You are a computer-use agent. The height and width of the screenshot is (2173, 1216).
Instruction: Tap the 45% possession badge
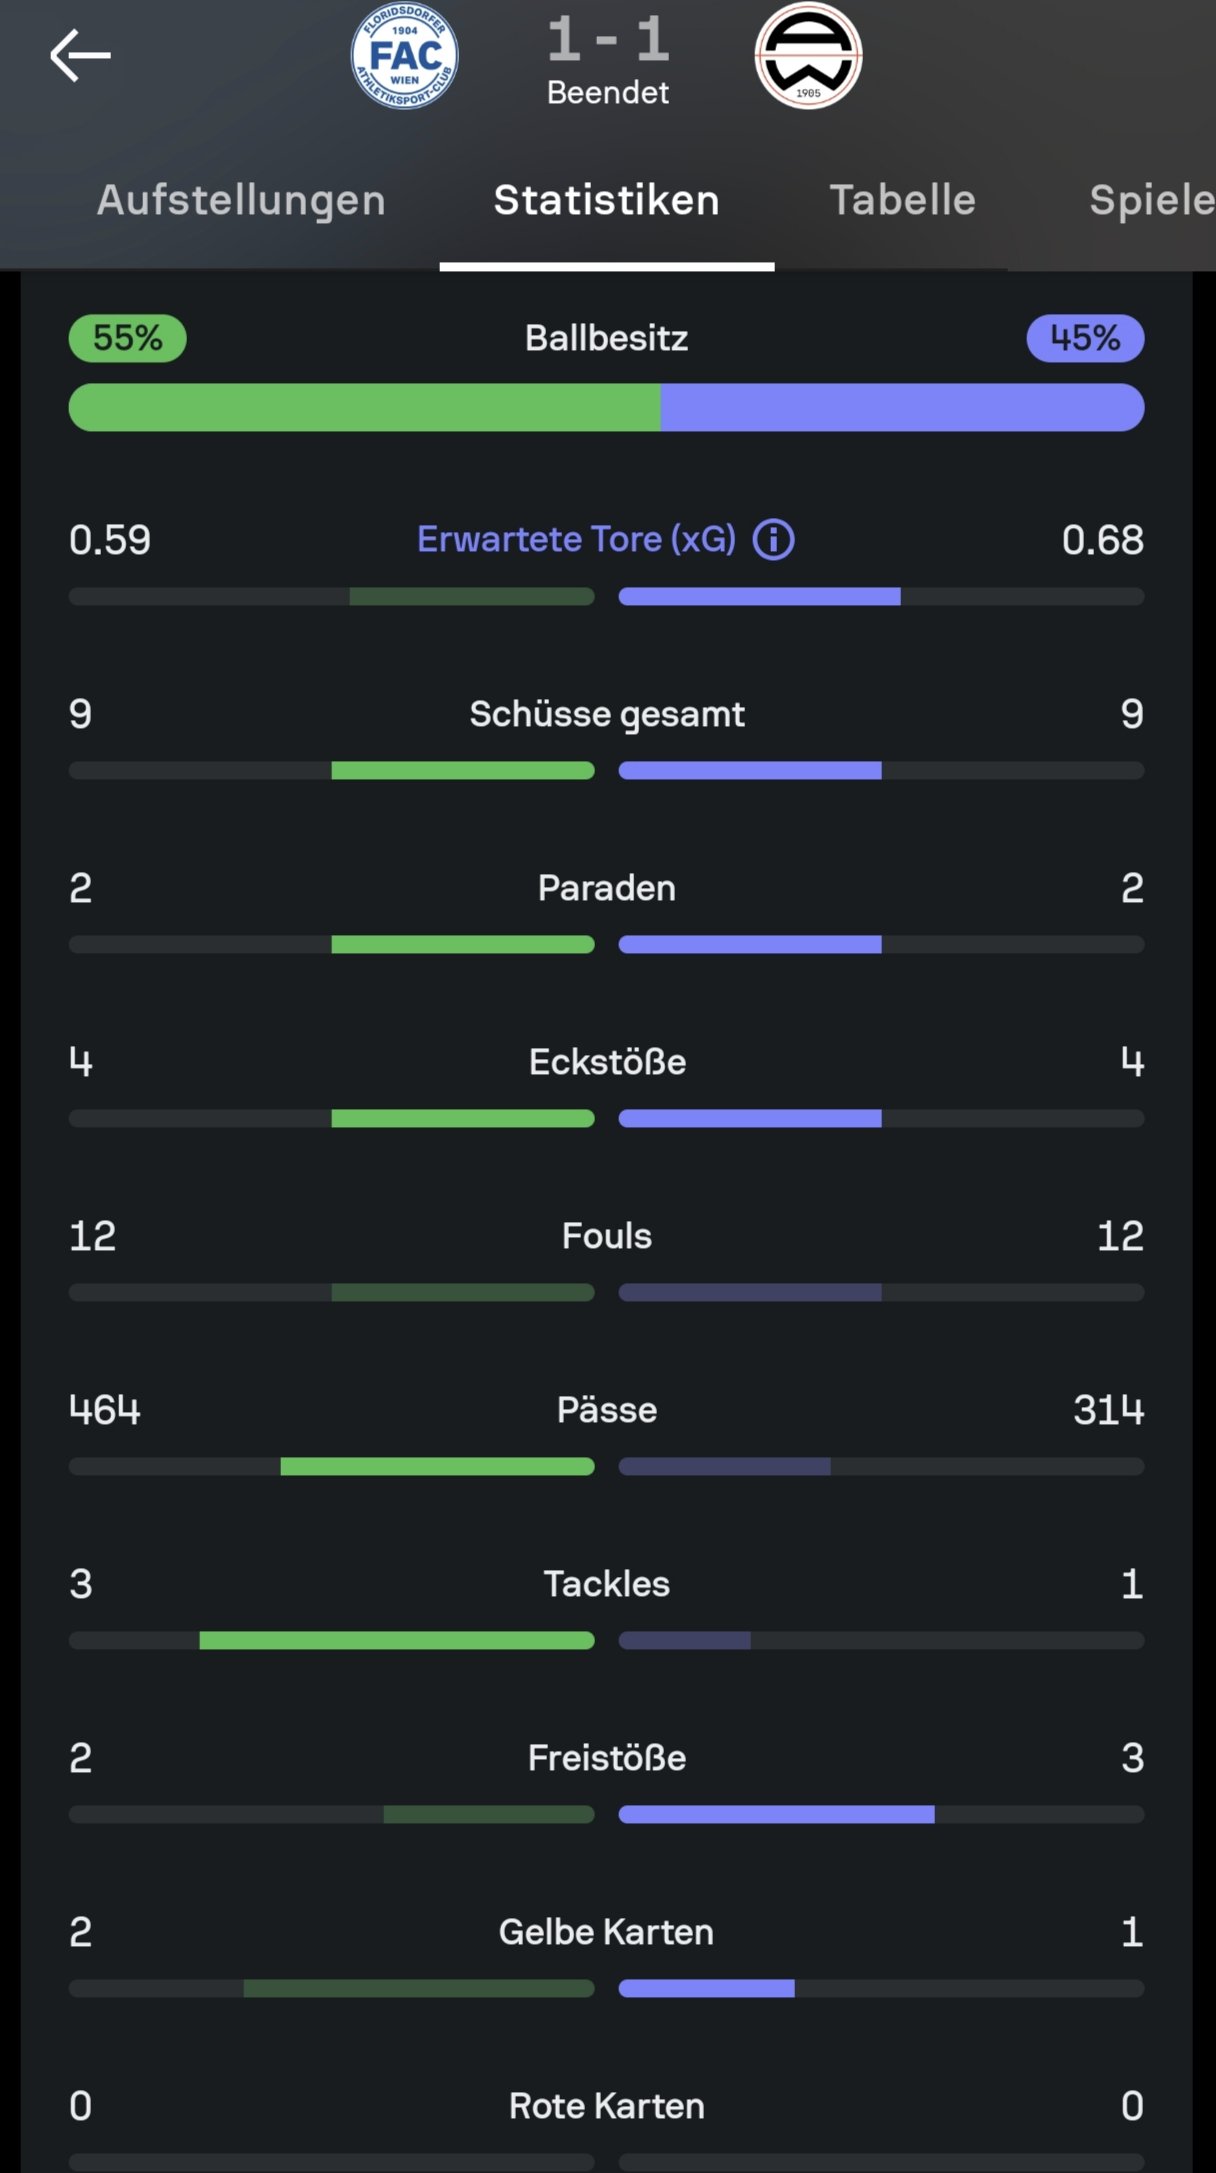tap(1085, 338)
